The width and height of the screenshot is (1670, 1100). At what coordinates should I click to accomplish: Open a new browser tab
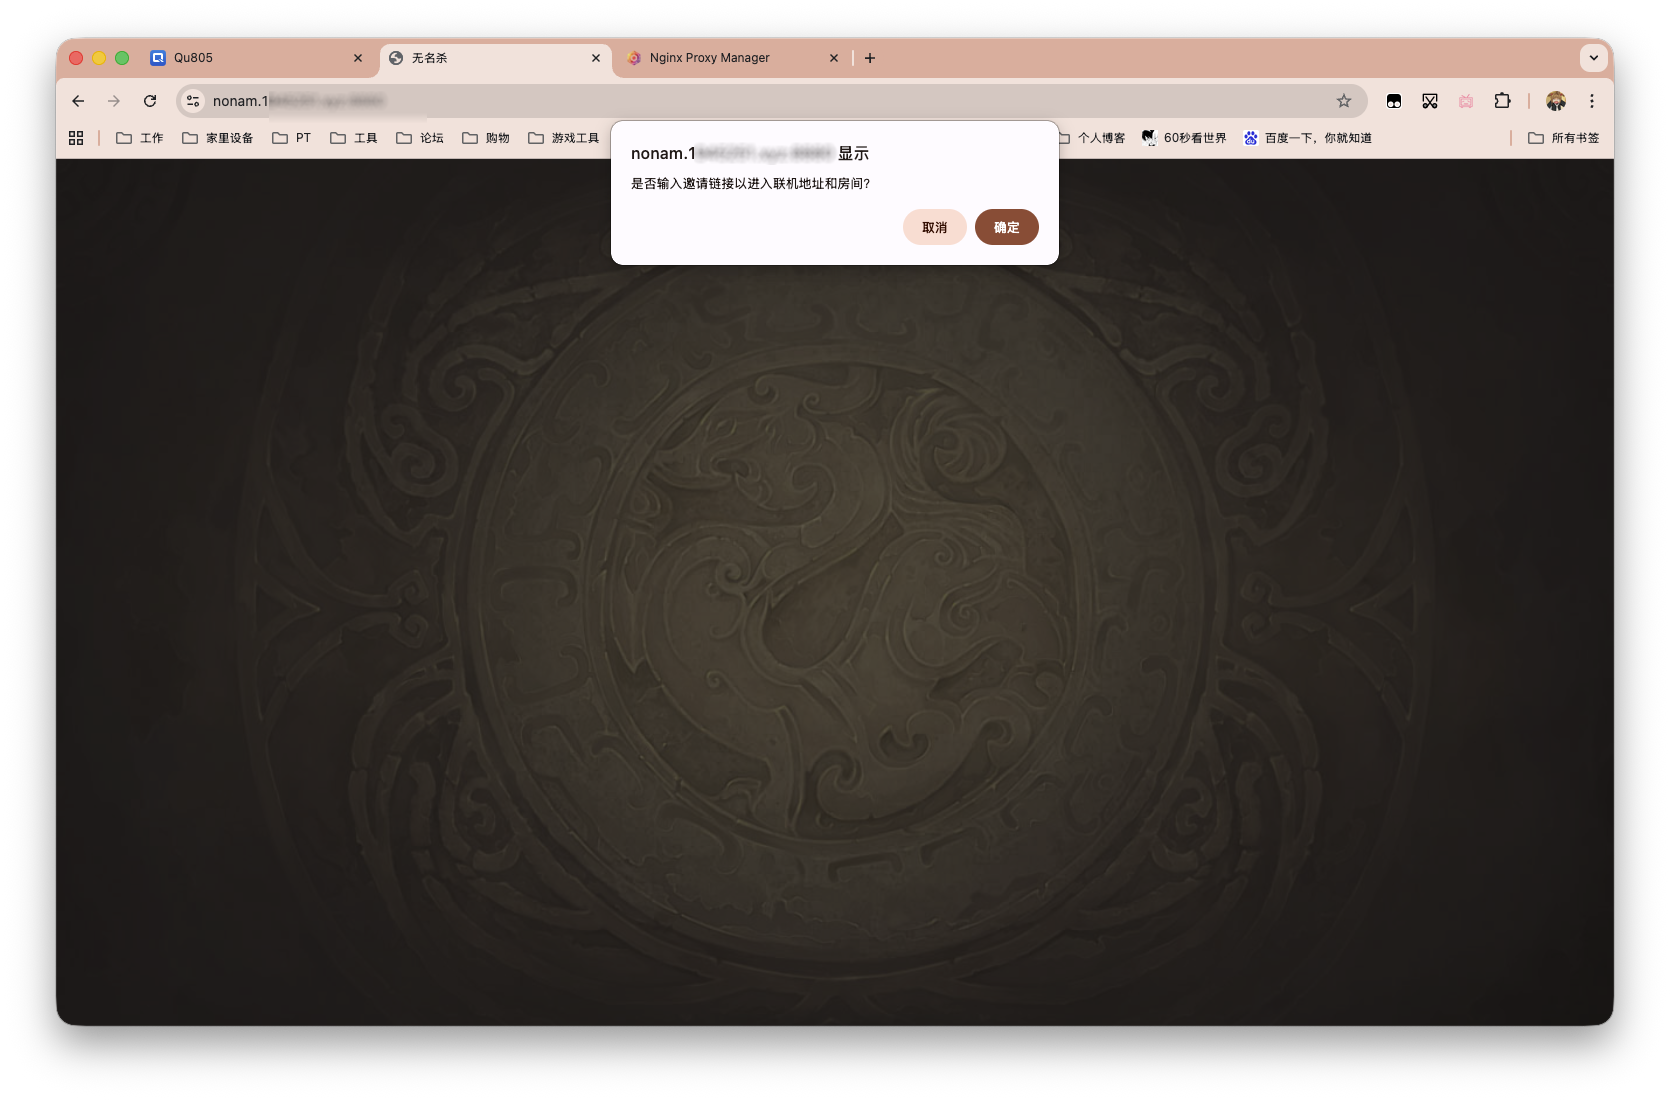tap(870, 58)
